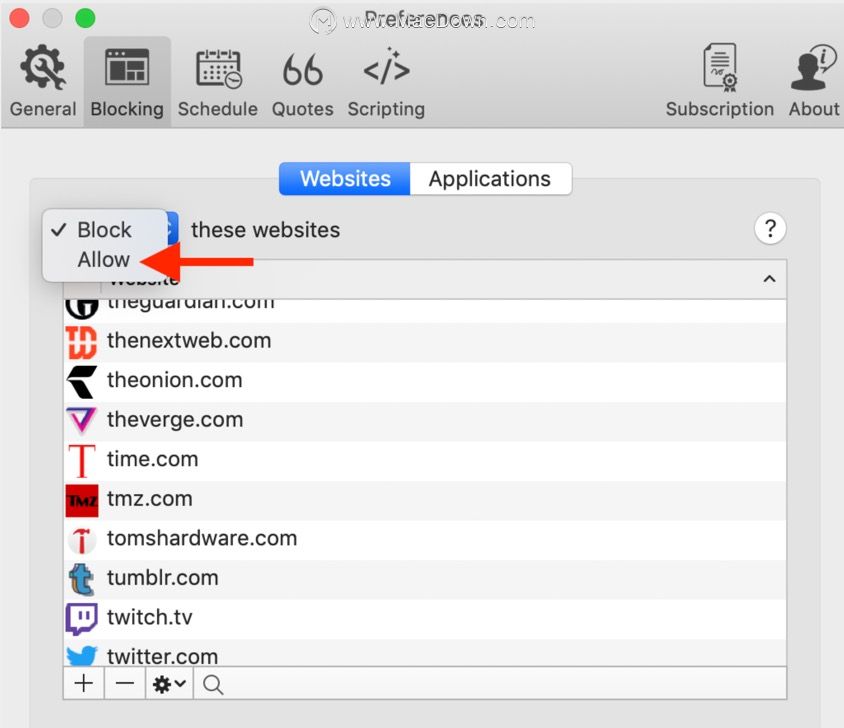Open the About pane
The width and height of the screenshot is (844, 728).
click(x=813, y=82)
